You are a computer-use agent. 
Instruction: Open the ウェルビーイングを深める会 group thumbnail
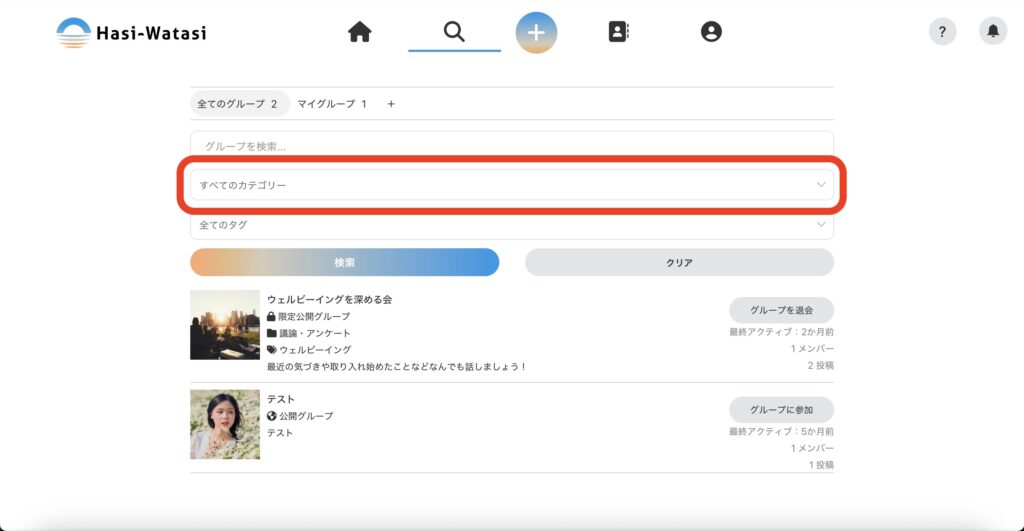click(x=225, y=325)
